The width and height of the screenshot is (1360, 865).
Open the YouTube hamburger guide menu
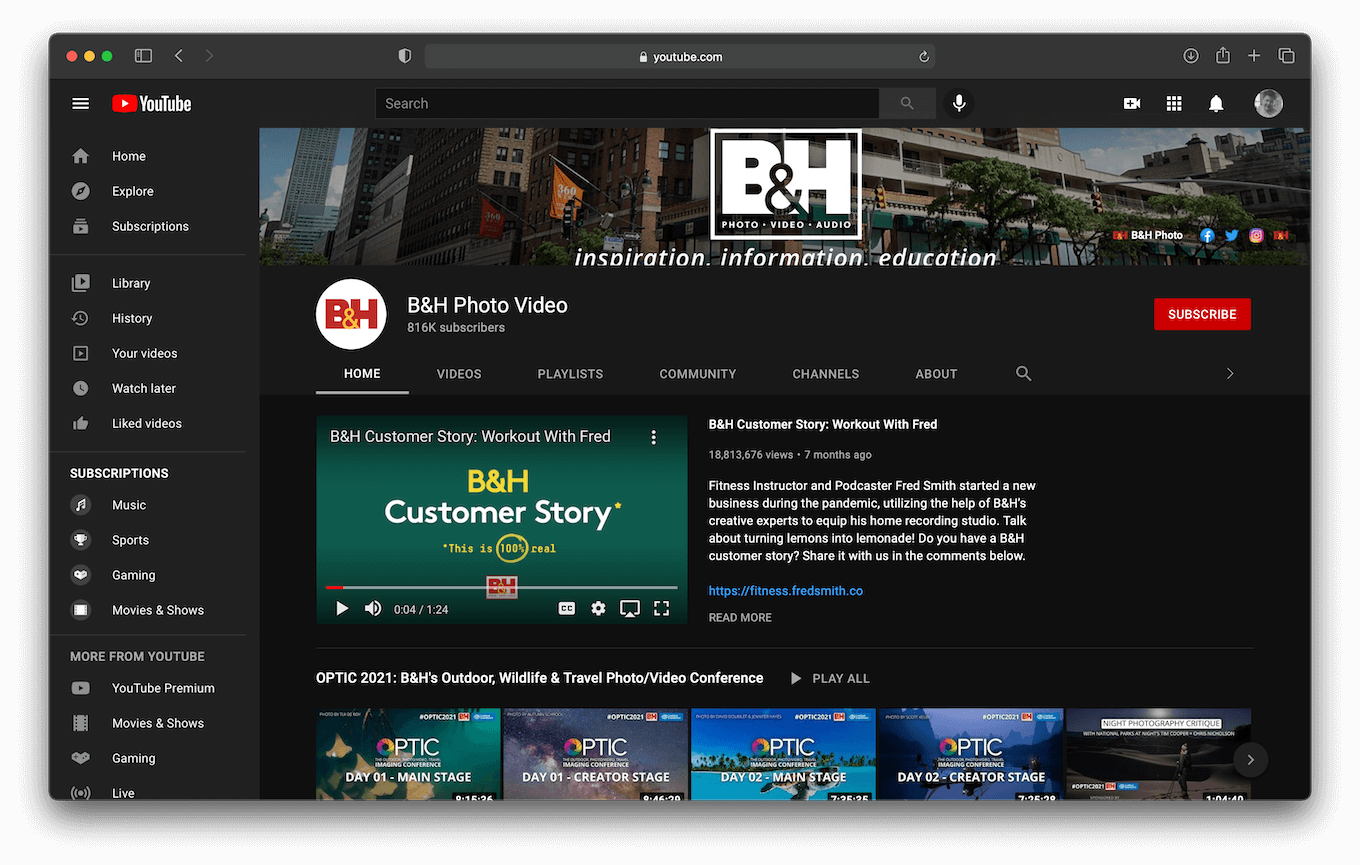point(81,104)
